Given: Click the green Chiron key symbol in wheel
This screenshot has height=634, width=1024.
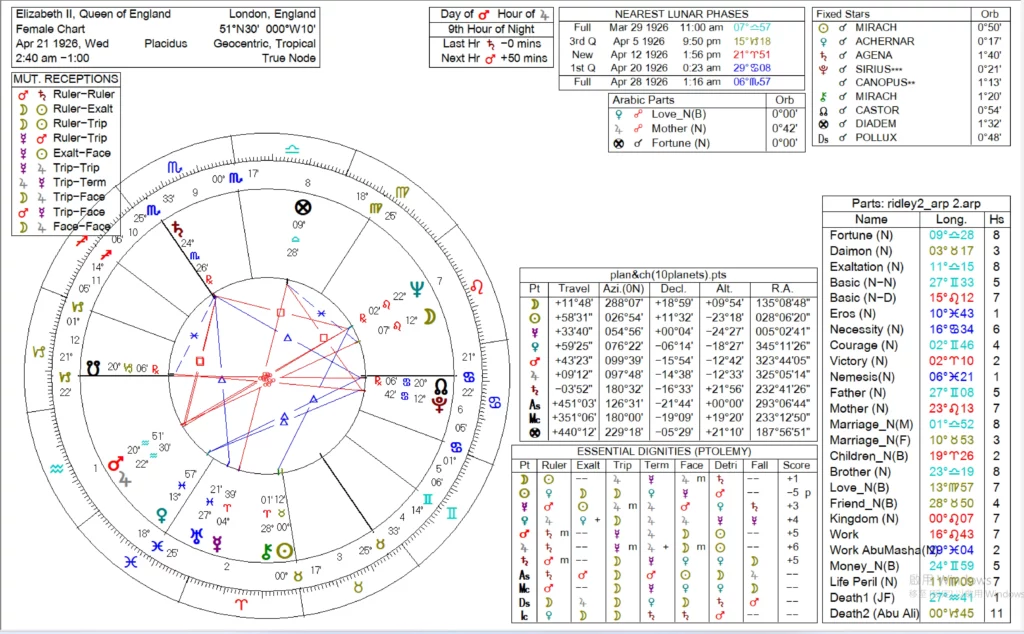Looking at the screenshot, I should (266, 551).
